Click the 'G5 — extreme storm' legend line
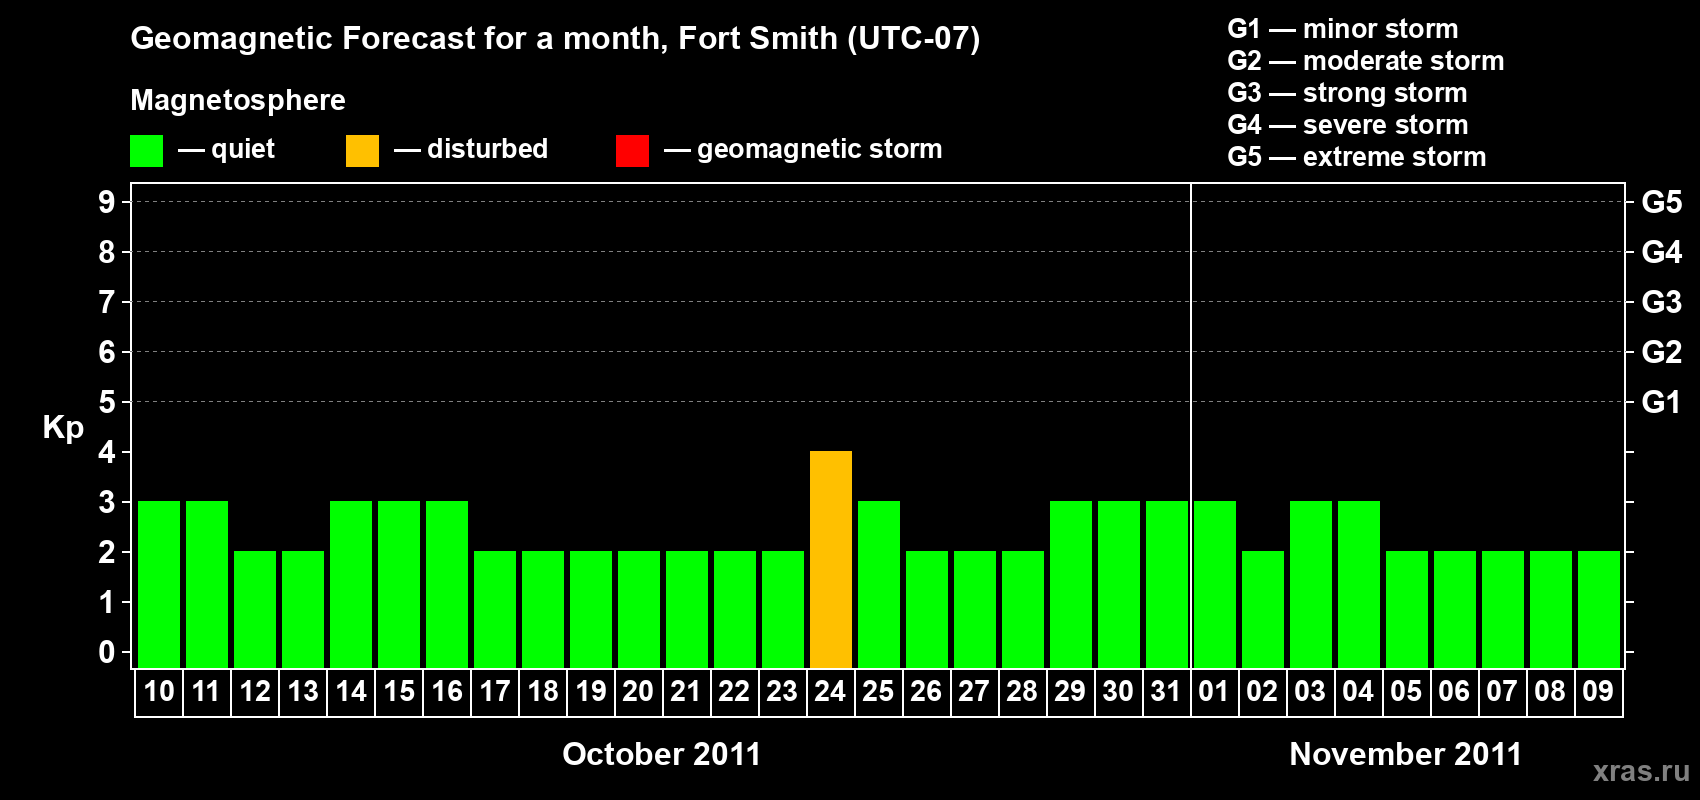 (1356, 157)
